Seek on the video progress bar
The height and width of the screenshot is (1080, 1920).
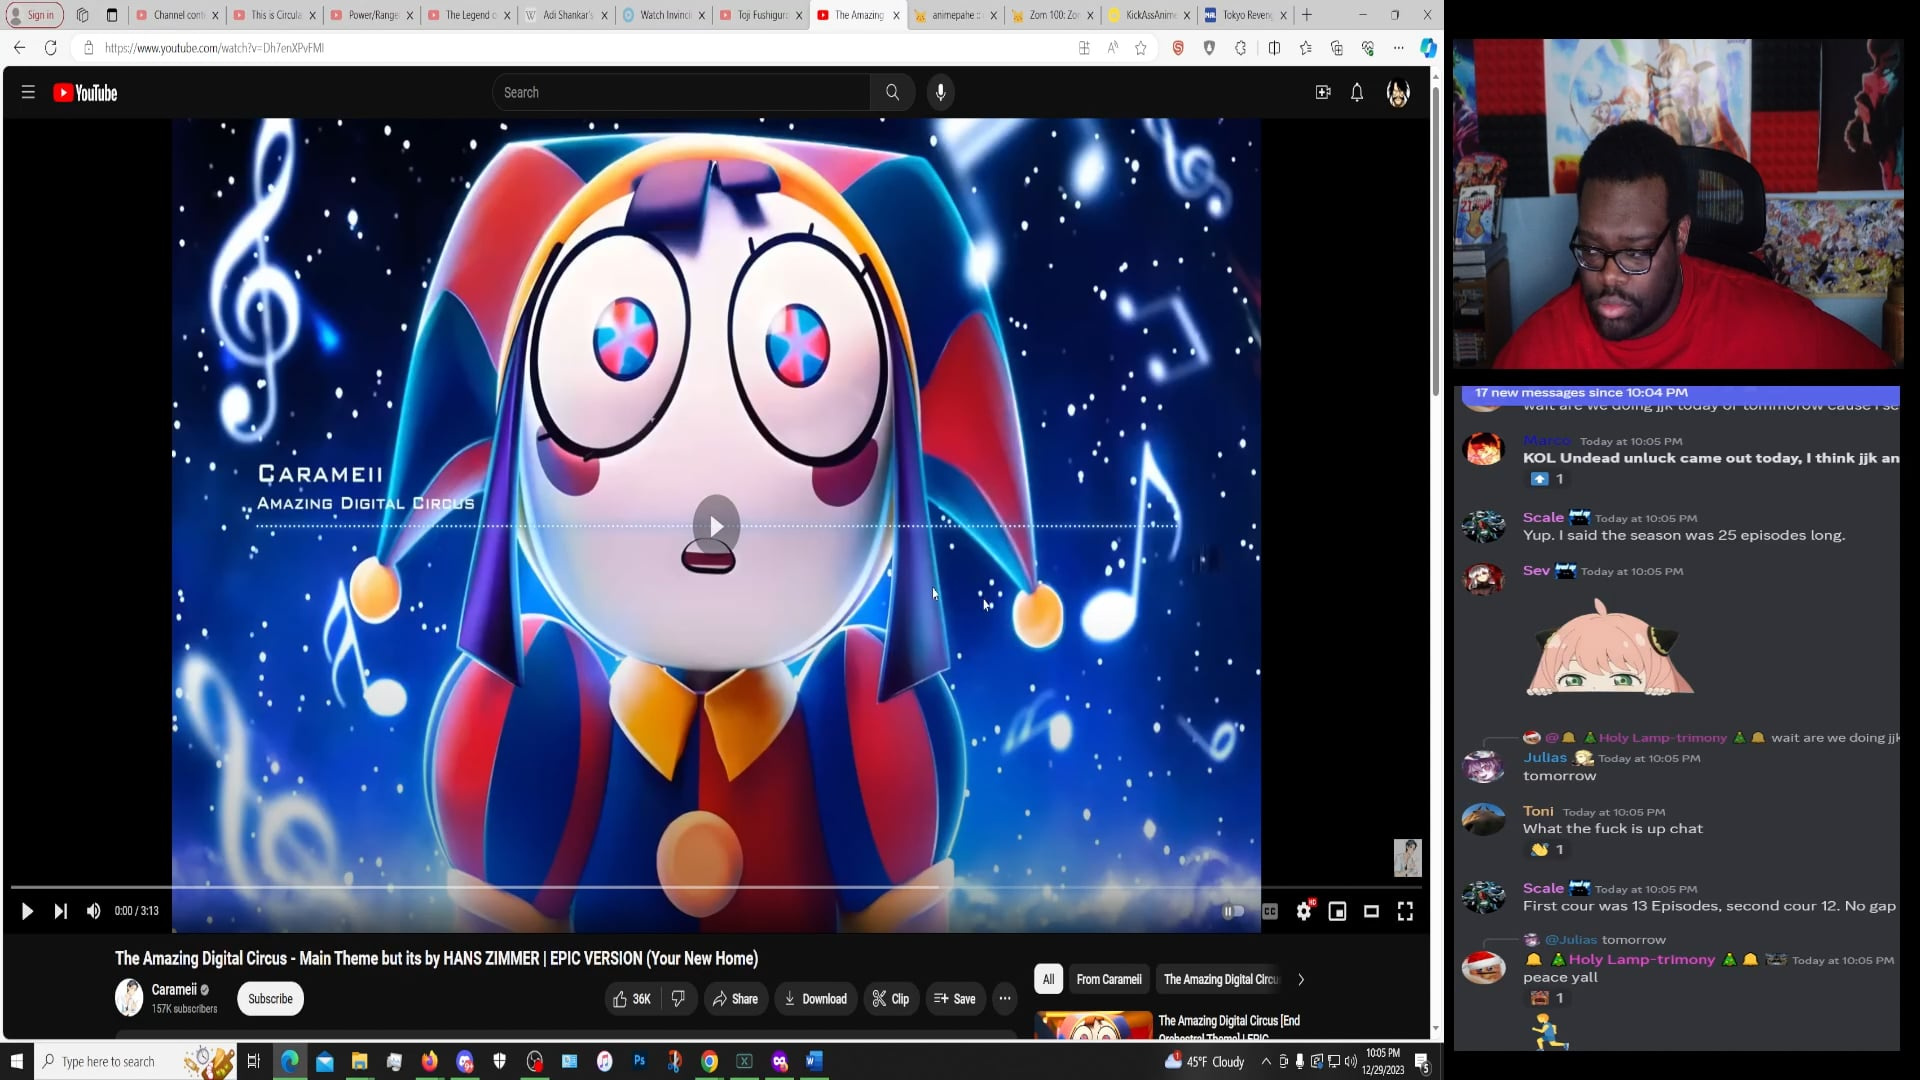716,887
